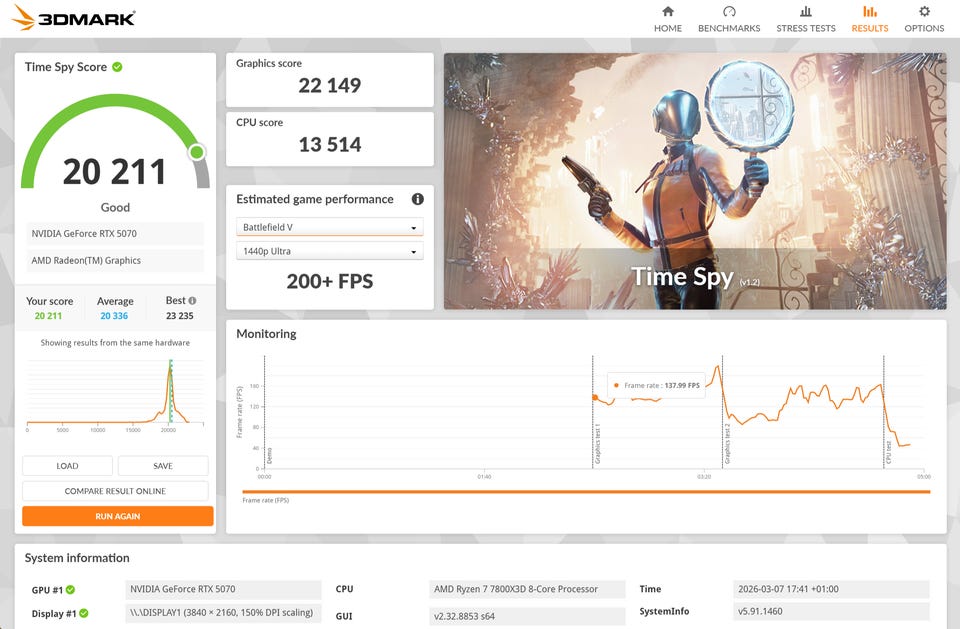Screen dimensions: 960x629
Task: Click the Average score value 20 336
Action: click(x=114, y=316)
